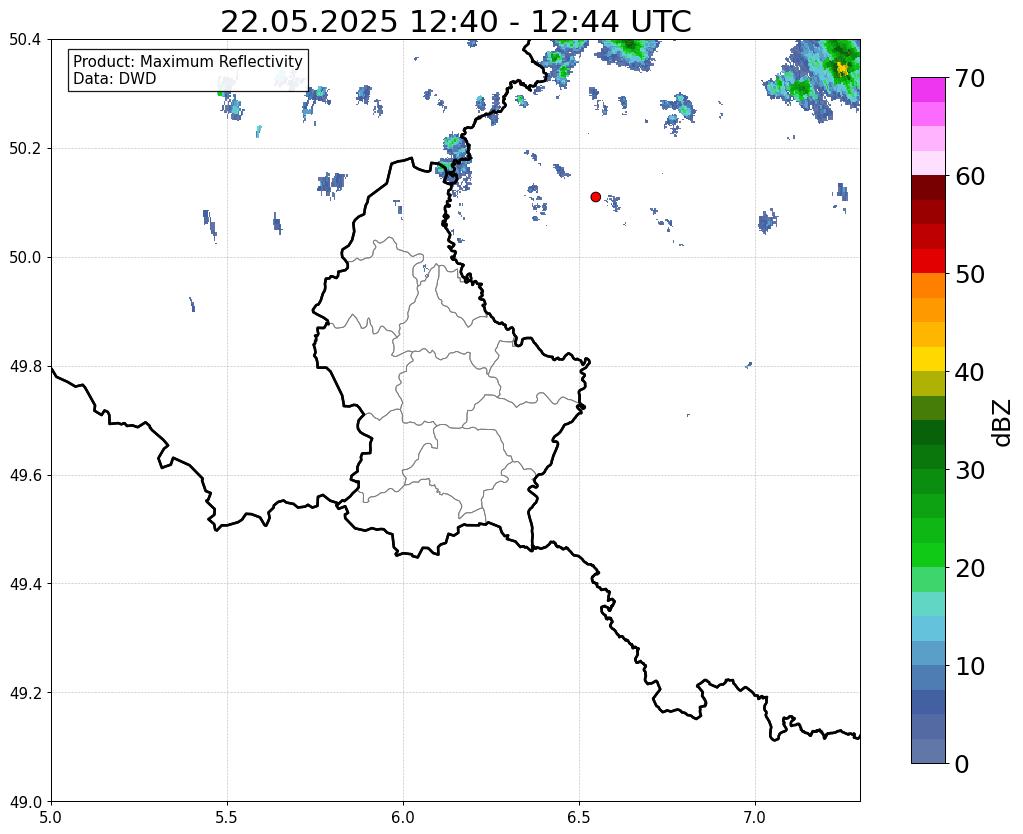The height and width of the screenshot is (834, 1023).
Task: Click the longitude tick label 5.5
Action: coord(227,818)
